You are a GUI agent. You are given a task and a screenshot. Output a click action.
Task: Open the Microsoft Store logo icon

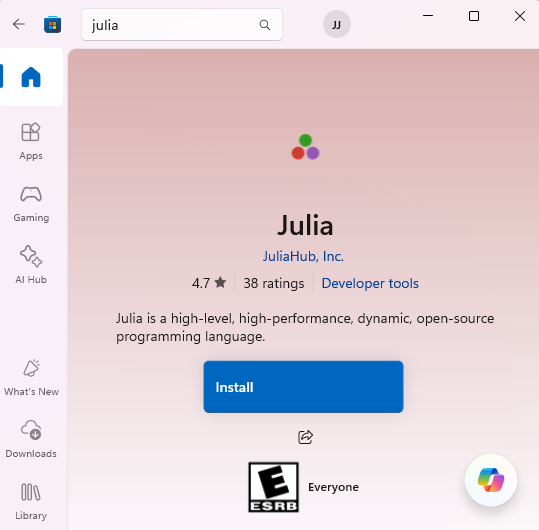(53, 24)
